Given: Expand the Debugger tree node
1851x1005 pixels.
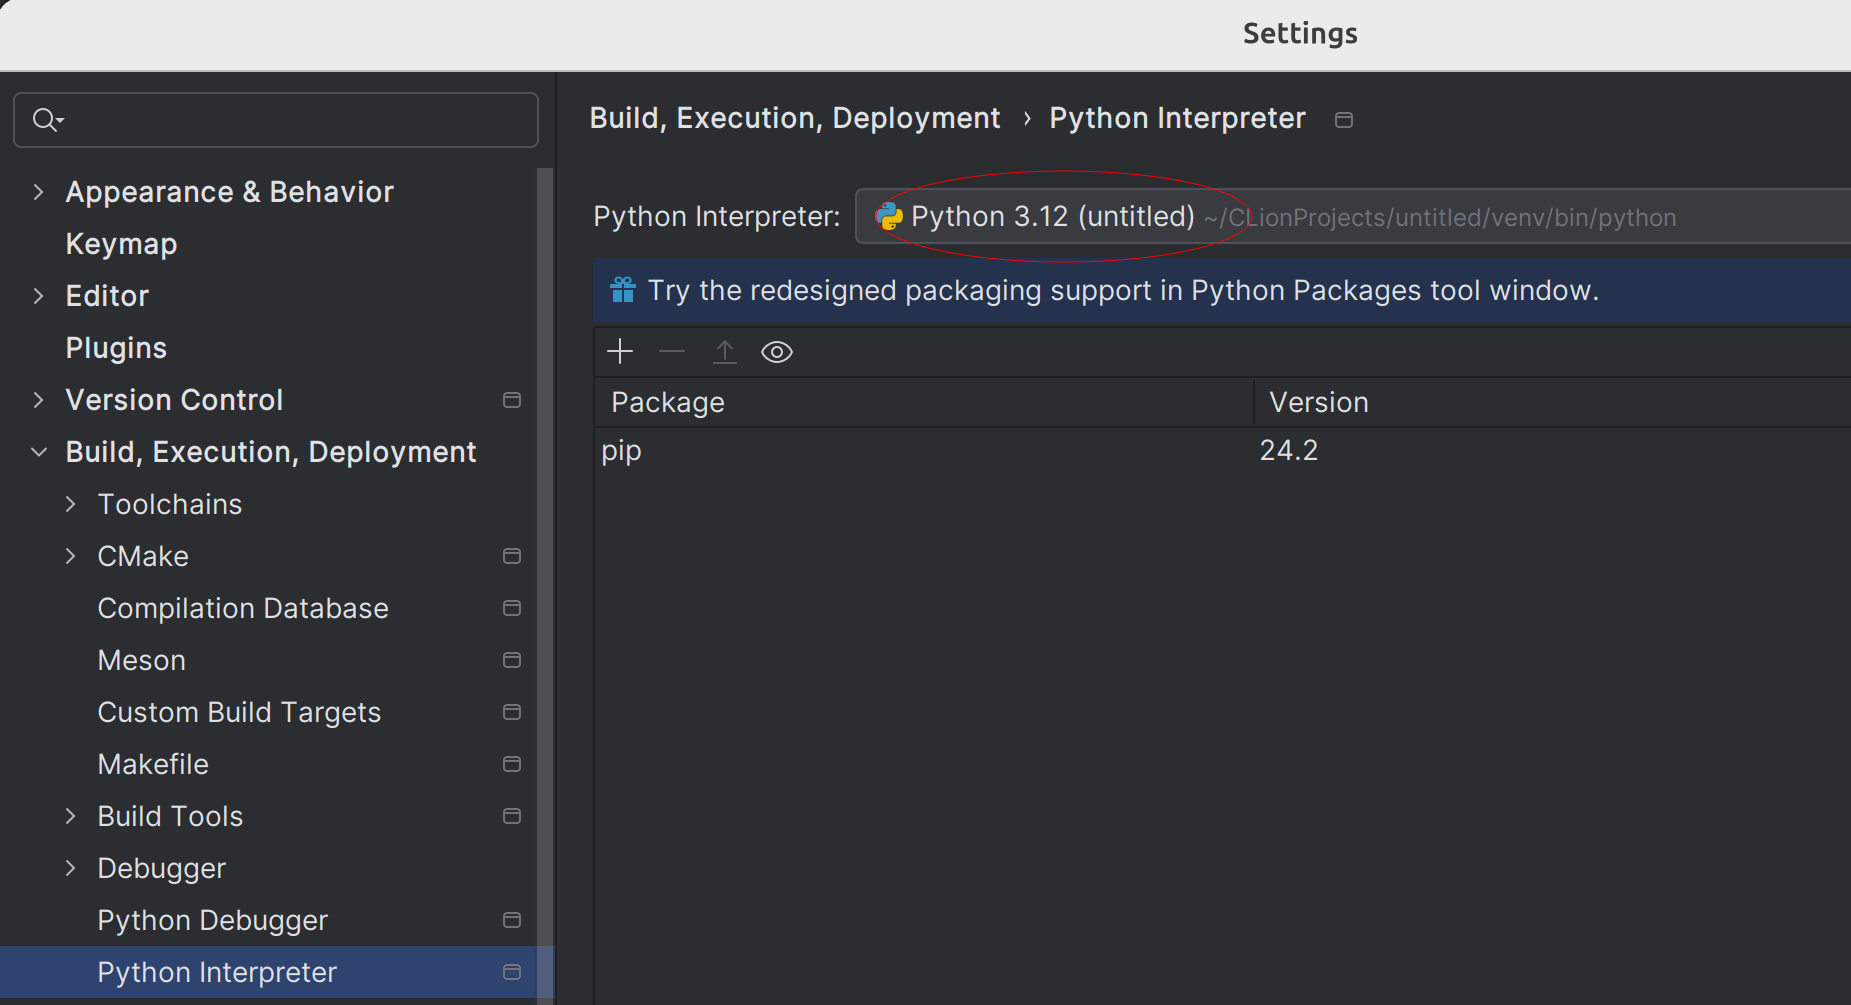Looking at the screenshot, I should [x=70, y=868].
